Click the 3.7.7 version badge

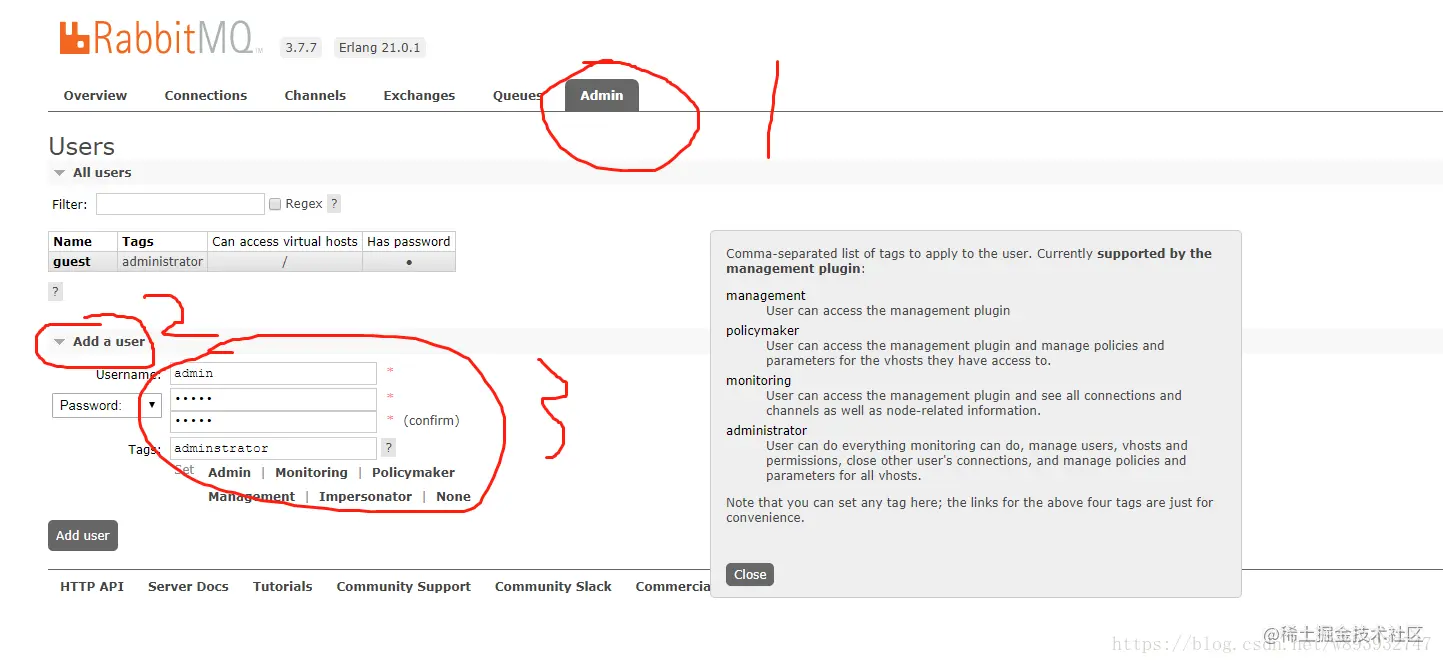tap(301, 47)
